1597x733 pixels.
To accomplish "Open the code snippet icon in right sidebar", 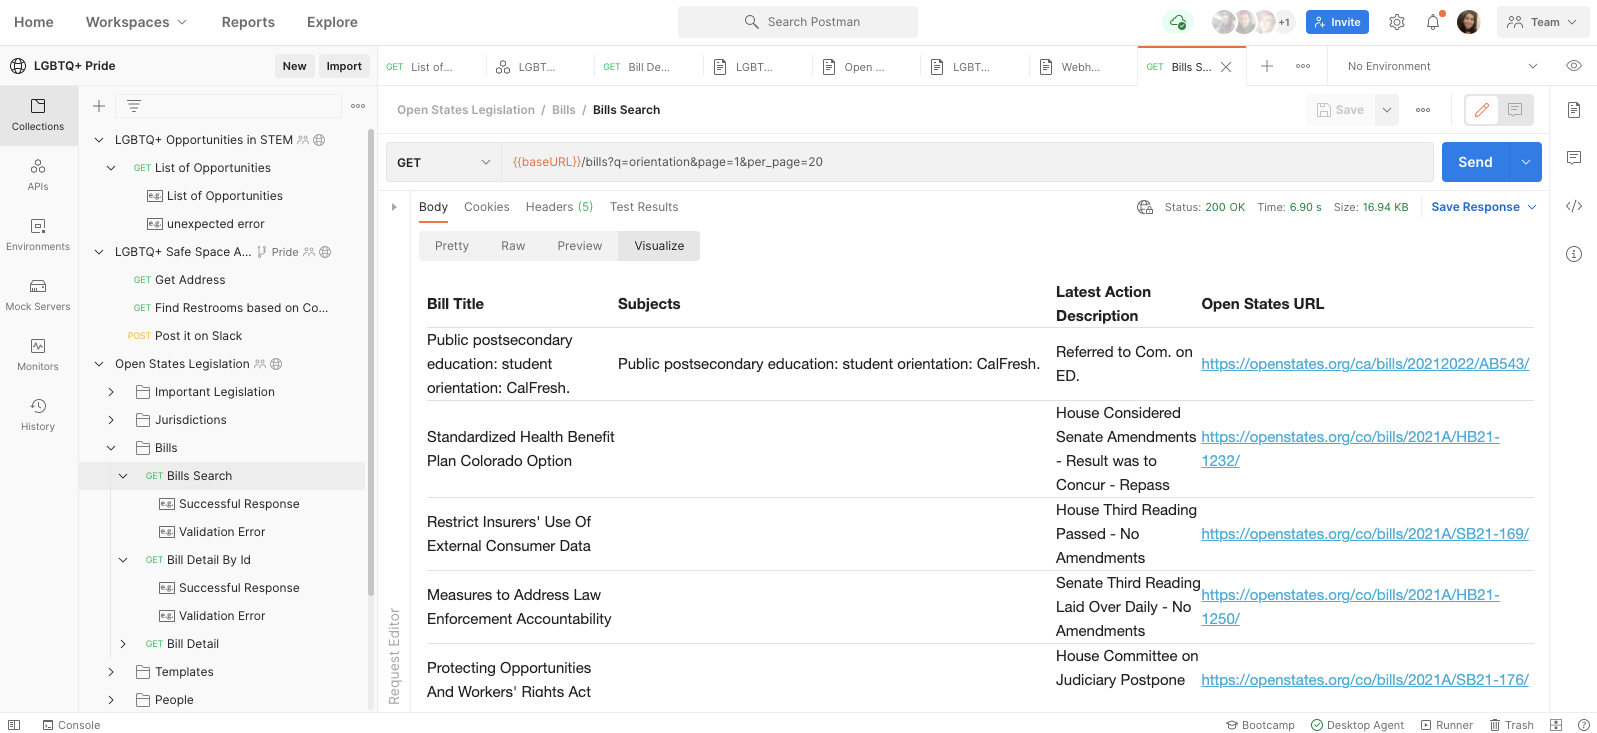I will pyautogui.click(x=1574, y=206).
